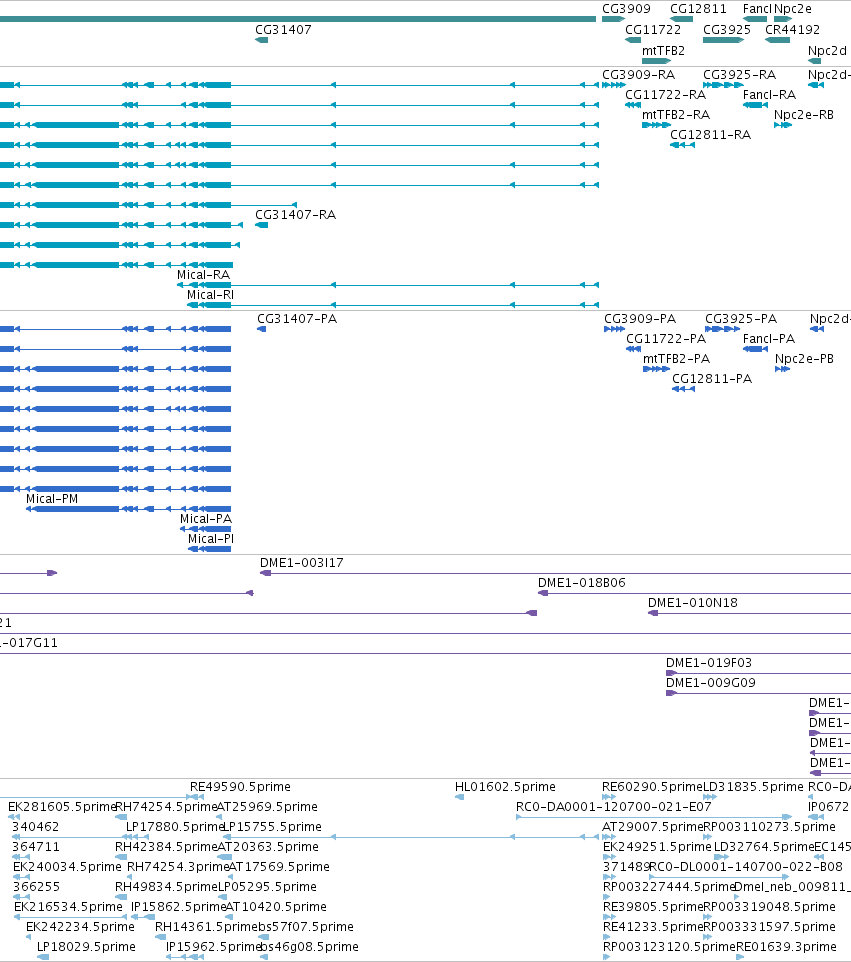
Task: Click the EK242234.5prime EST label
Action: coord(80,926)
